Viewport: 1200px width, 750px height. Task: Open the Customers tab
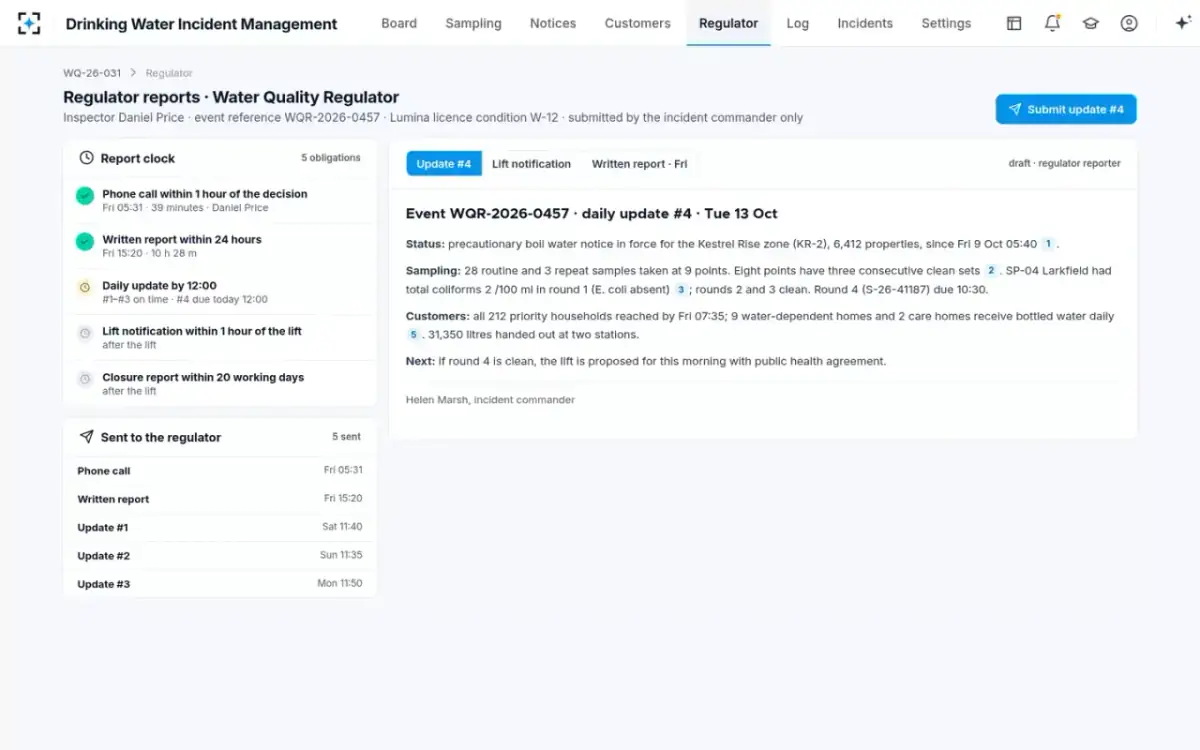tap(637, 23)
